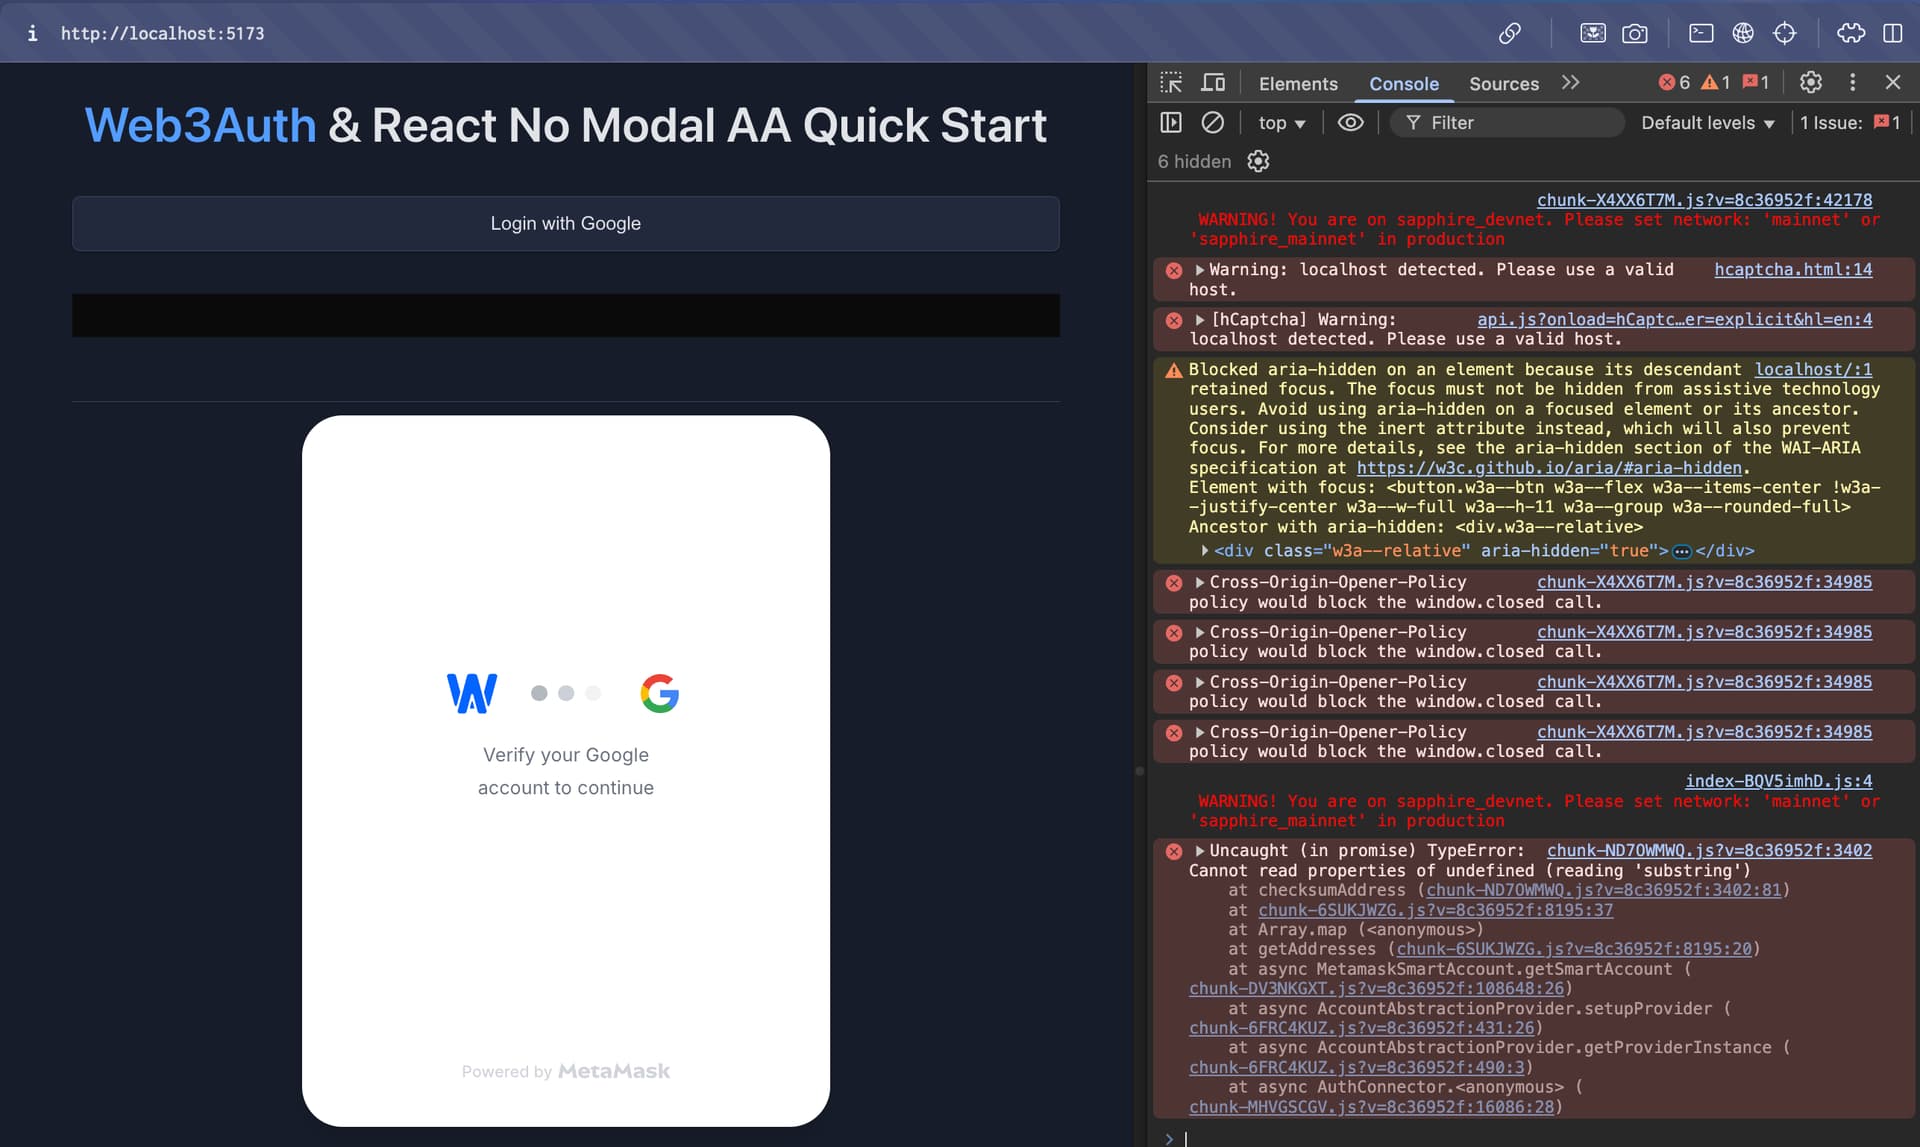The height and width of the screenshot is (1147, 1920).
Task: Expand the first Cross-Origin-Opener-Policy error
Action: 1200,582
